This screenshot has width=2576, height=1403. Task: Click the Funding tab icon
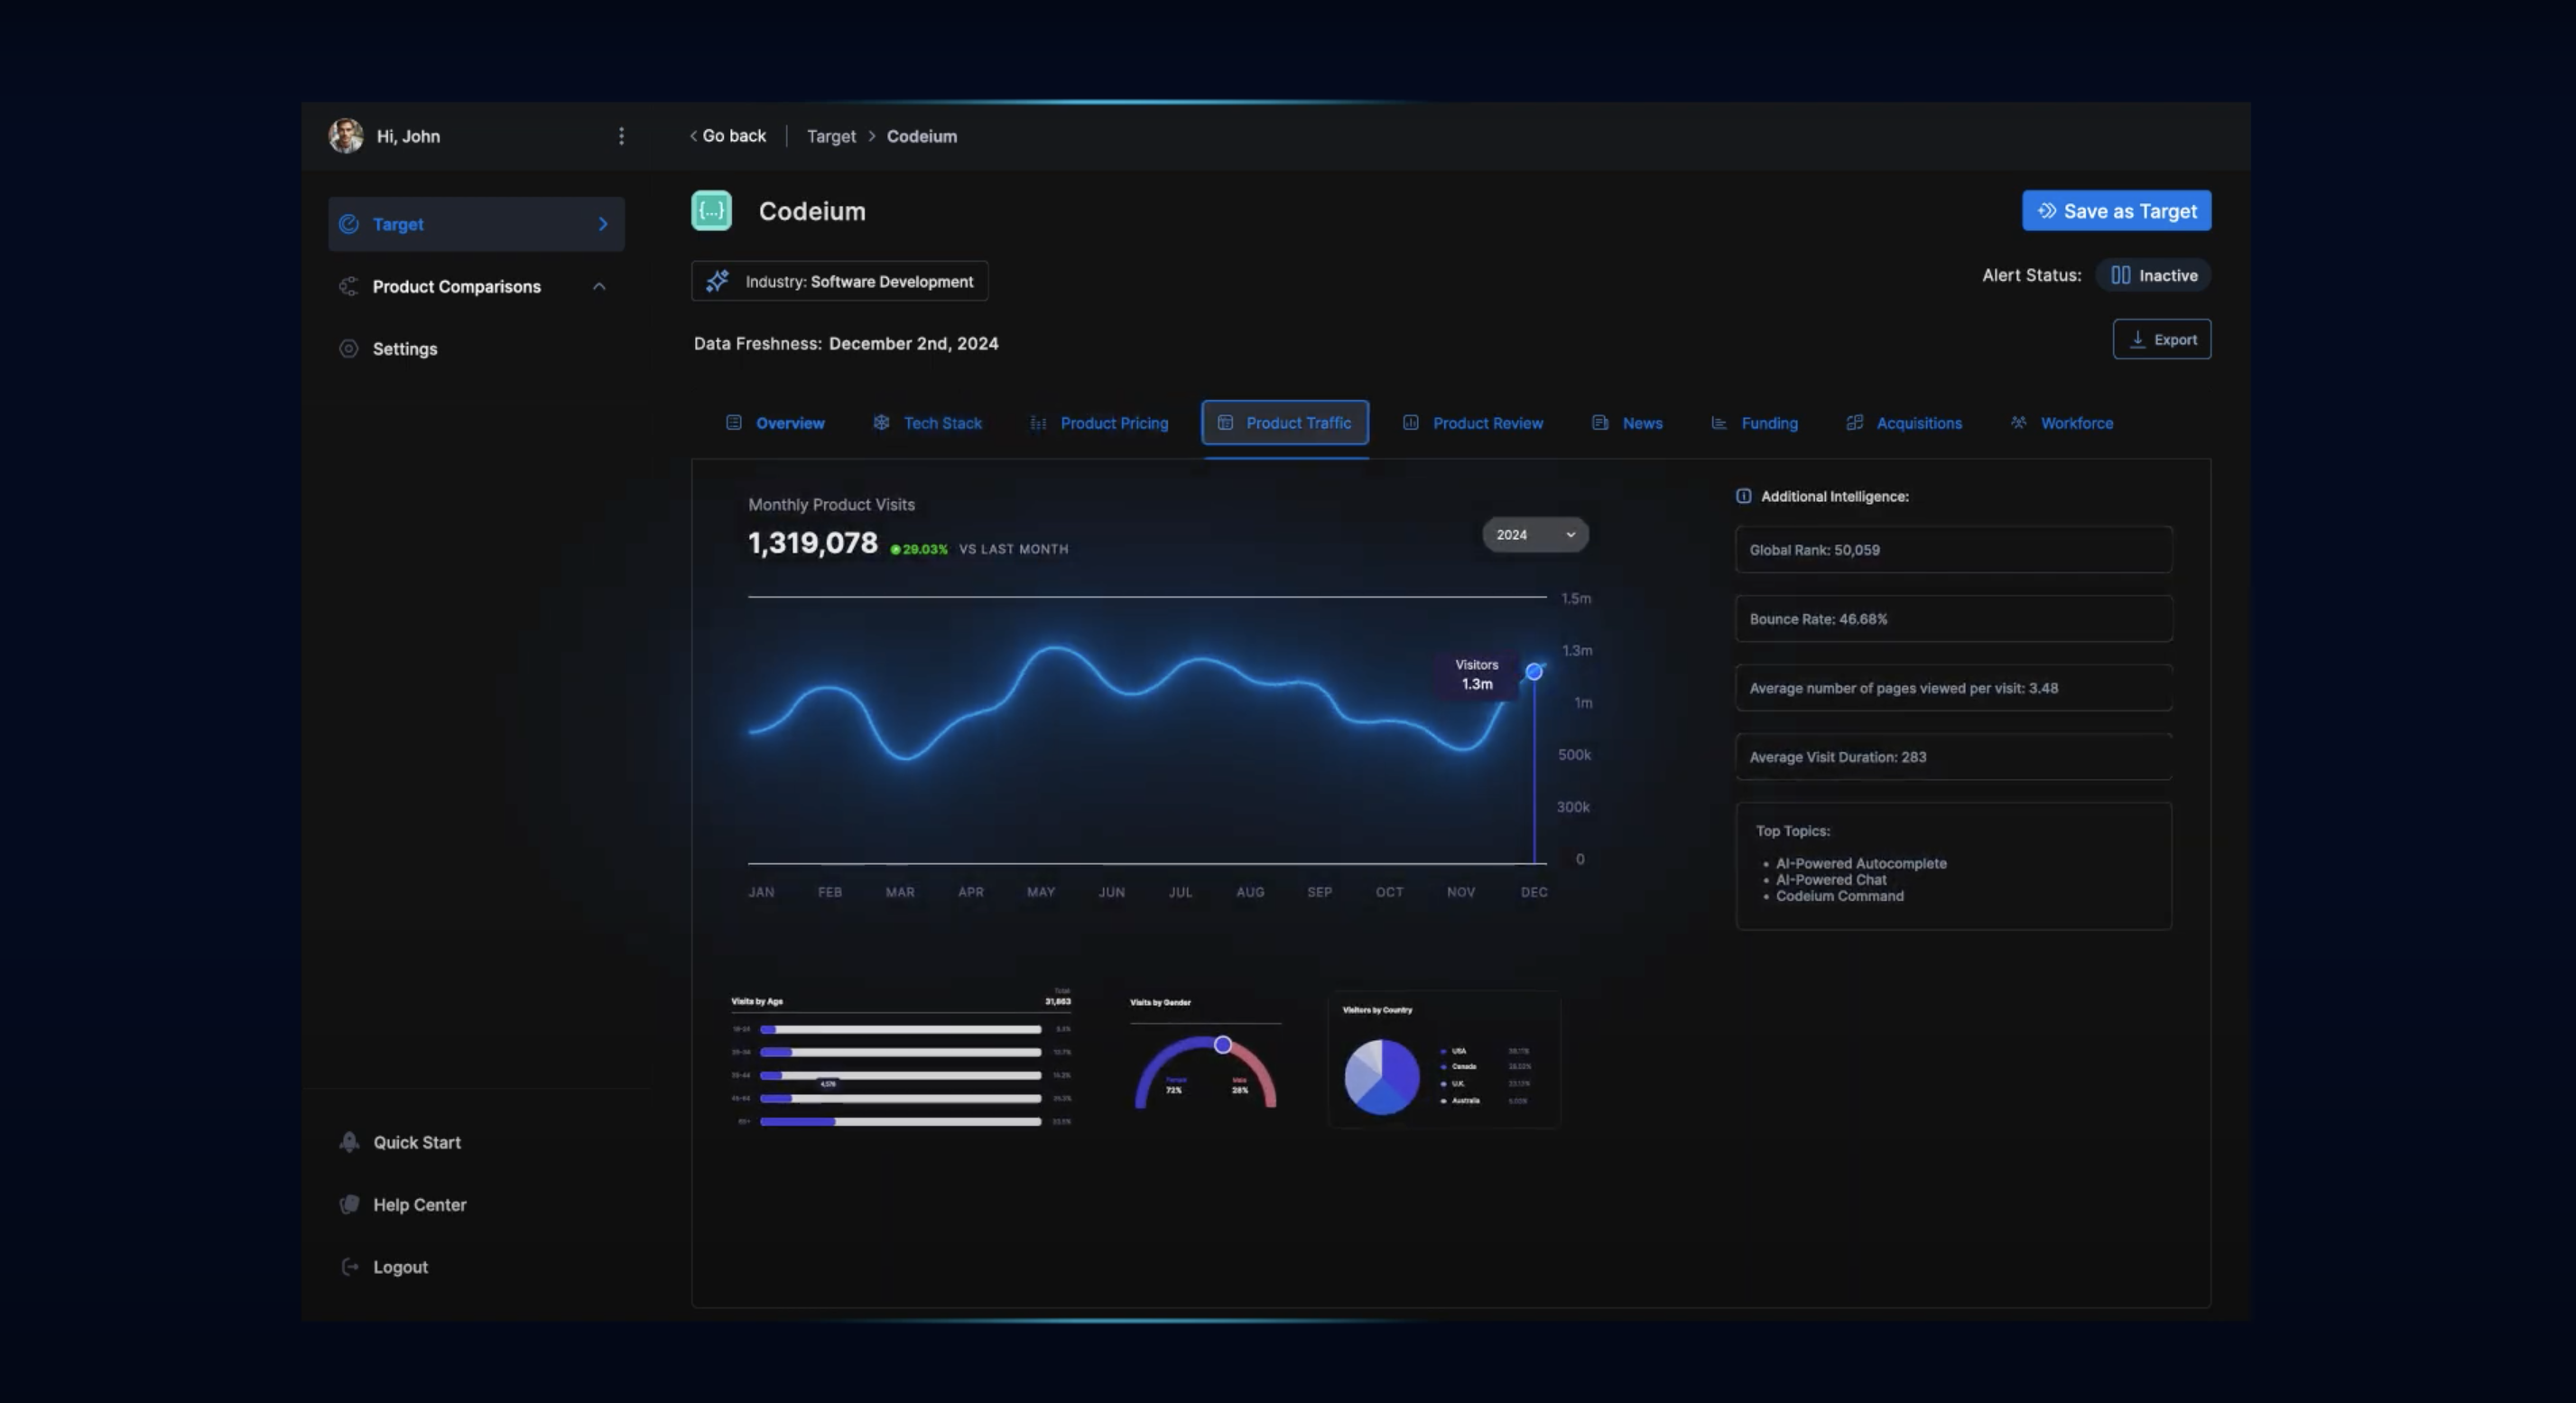pos(1718,422)
